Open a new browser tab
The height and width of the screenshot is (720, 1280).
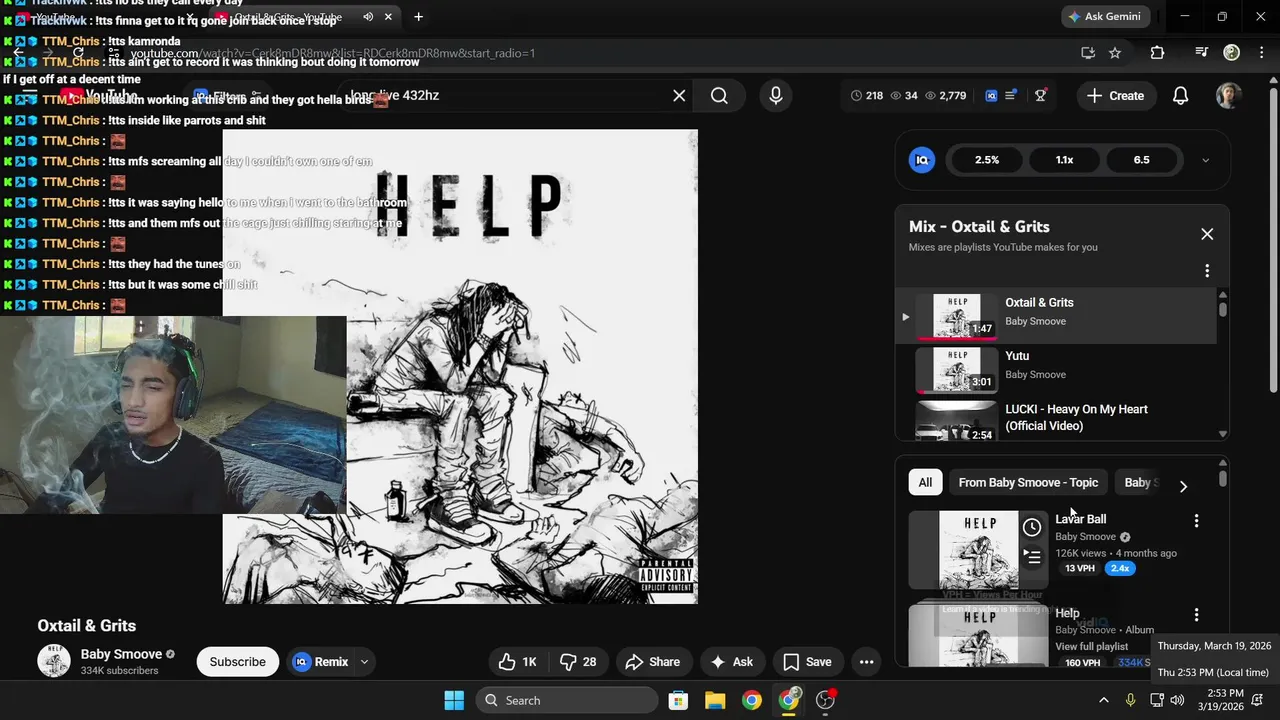418,17
